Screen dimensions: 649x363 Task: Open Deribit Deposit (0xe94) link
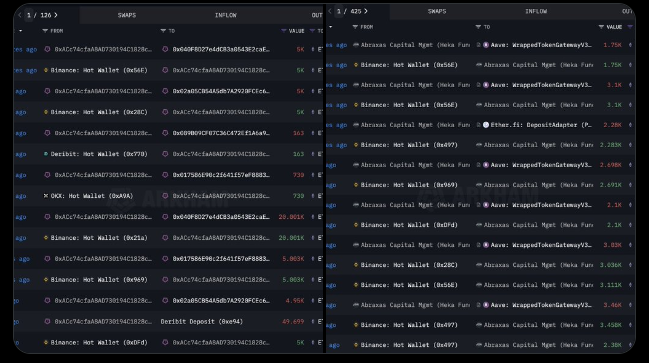[202, 321]
